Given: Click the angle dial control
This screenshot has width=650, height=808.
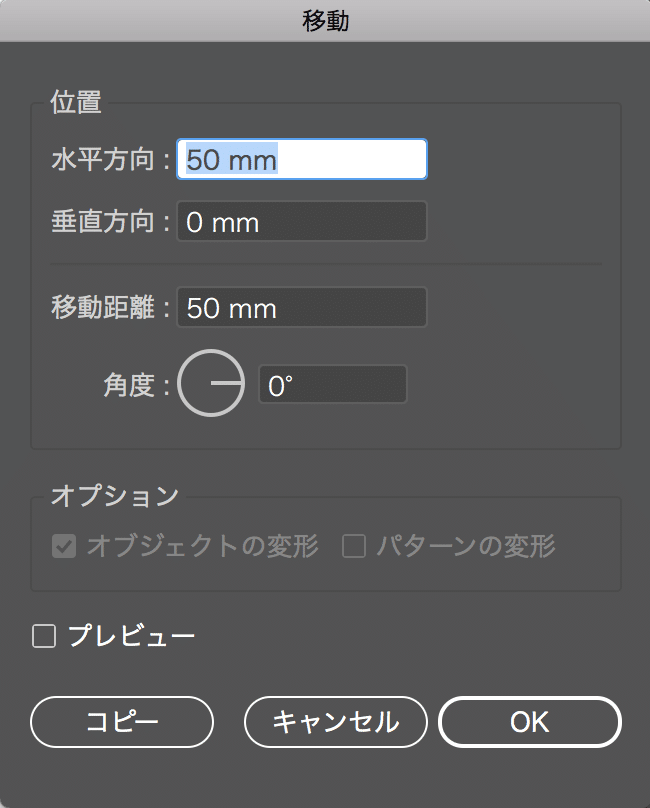Looking at the screenshot, I should 211,383.
